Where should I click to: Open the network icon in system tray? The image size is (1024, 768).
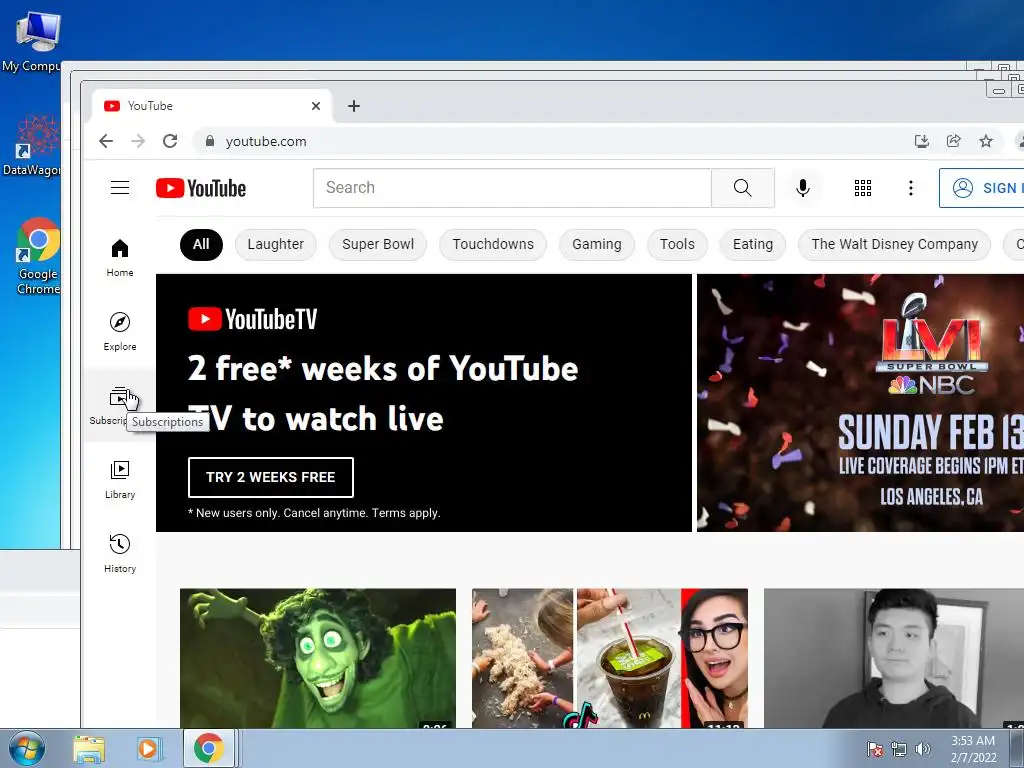pos(899,749)
